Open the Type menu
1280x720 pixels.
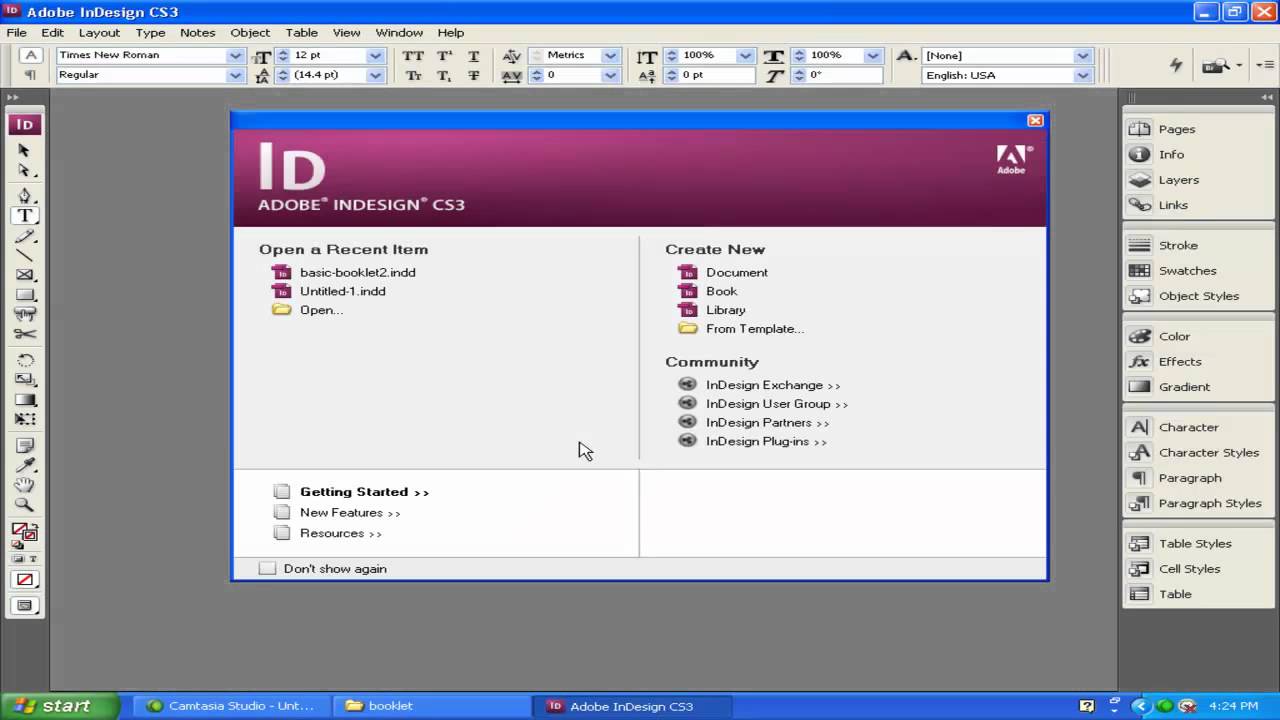tap(150, 32)
